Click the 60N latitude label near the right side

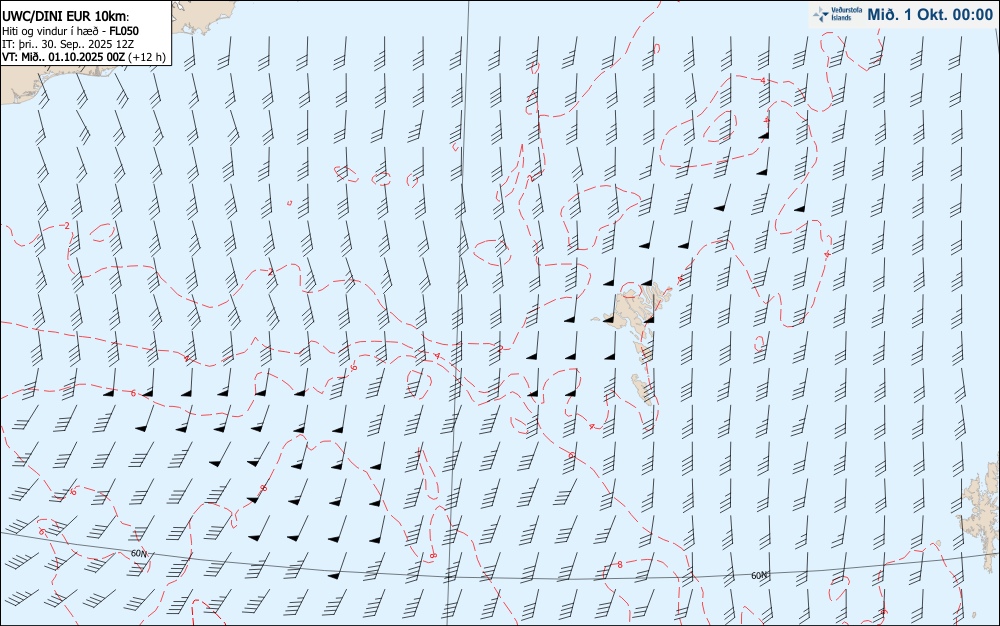[759, 576]
